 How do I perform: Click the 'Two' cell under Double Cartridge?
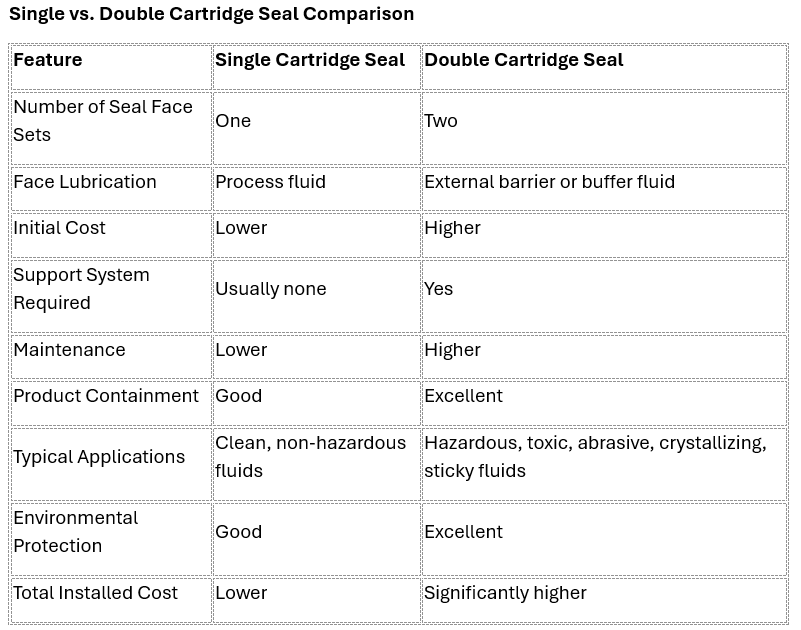pyautogui.click(x=604, y=128)
